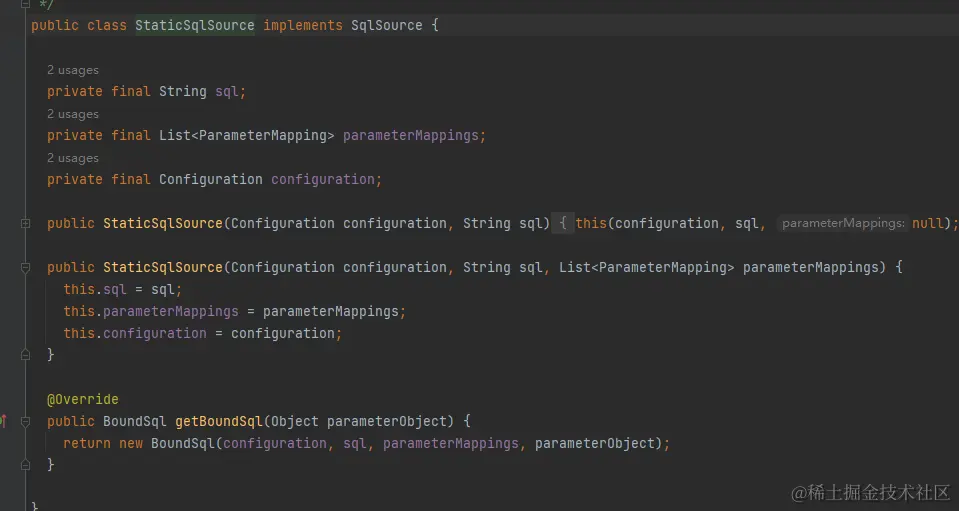
Task: Click the parameterMappings: inlay hint before null
Action: pyautogui.click(x=843, y=224)
